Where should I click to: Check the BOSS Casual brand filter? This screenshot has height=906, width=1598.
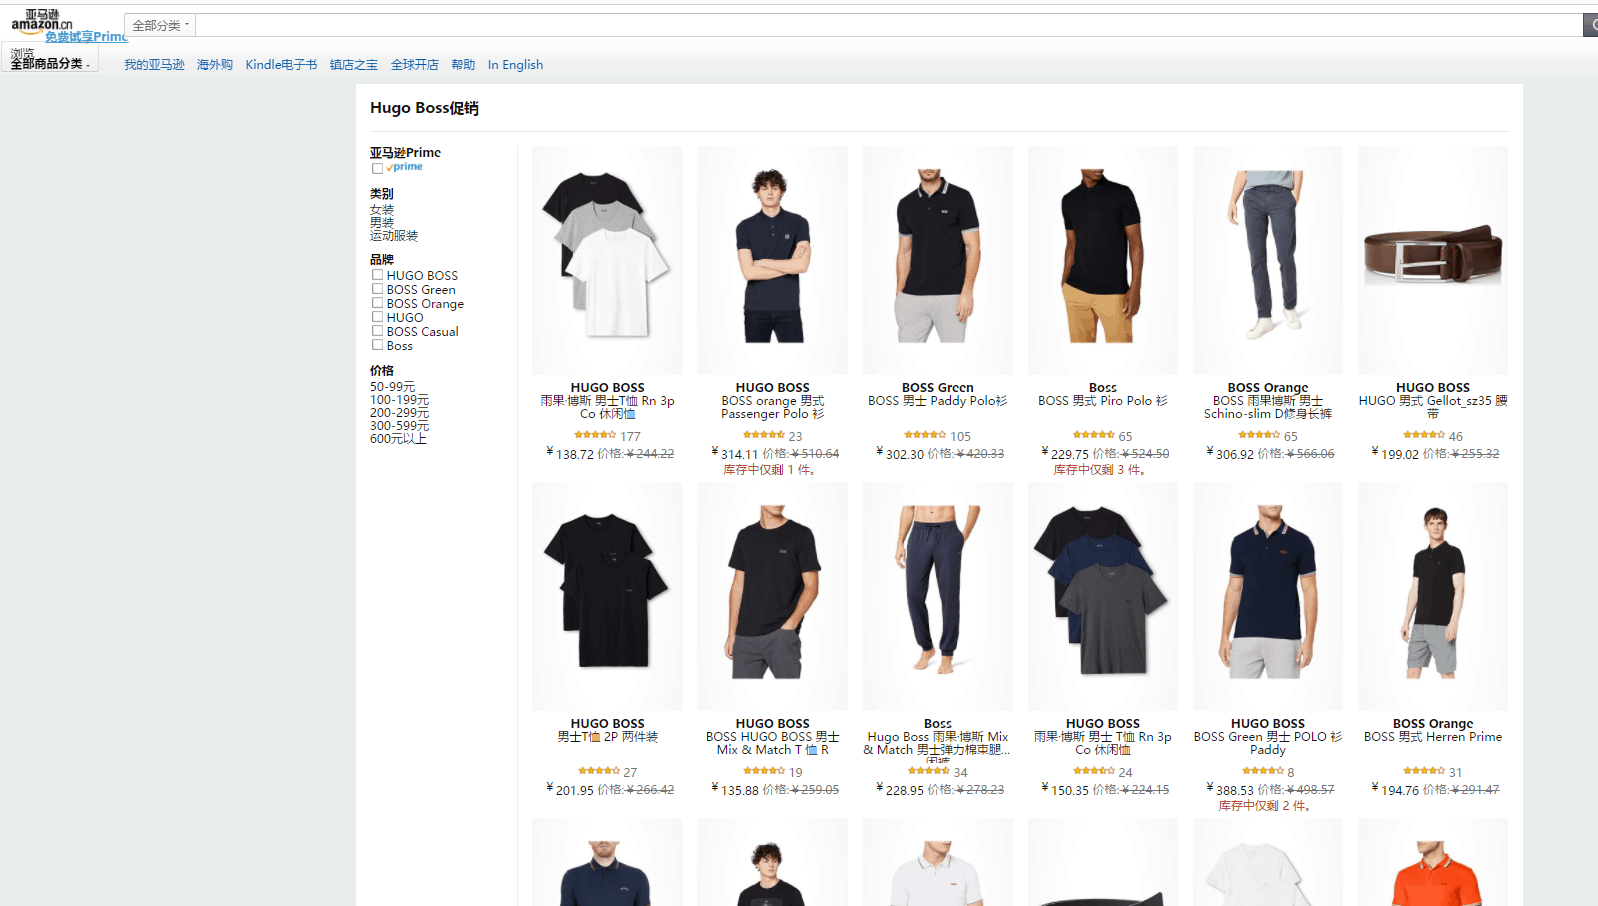377,331
